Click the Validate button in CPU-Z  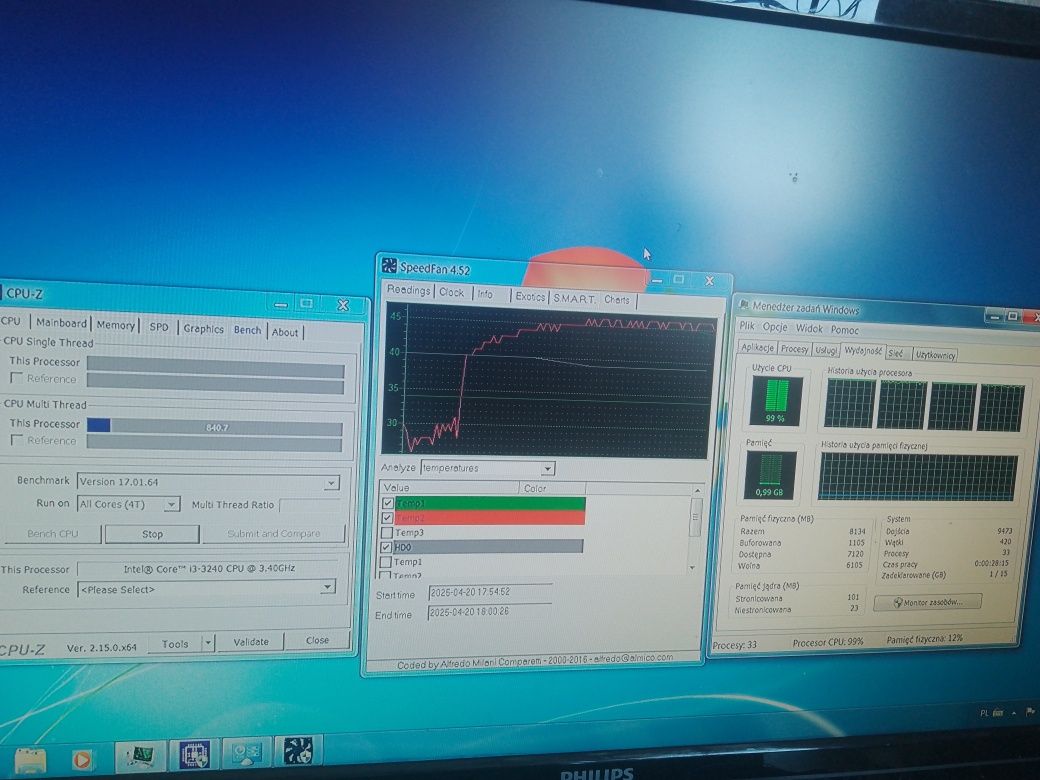click(251, 642)
